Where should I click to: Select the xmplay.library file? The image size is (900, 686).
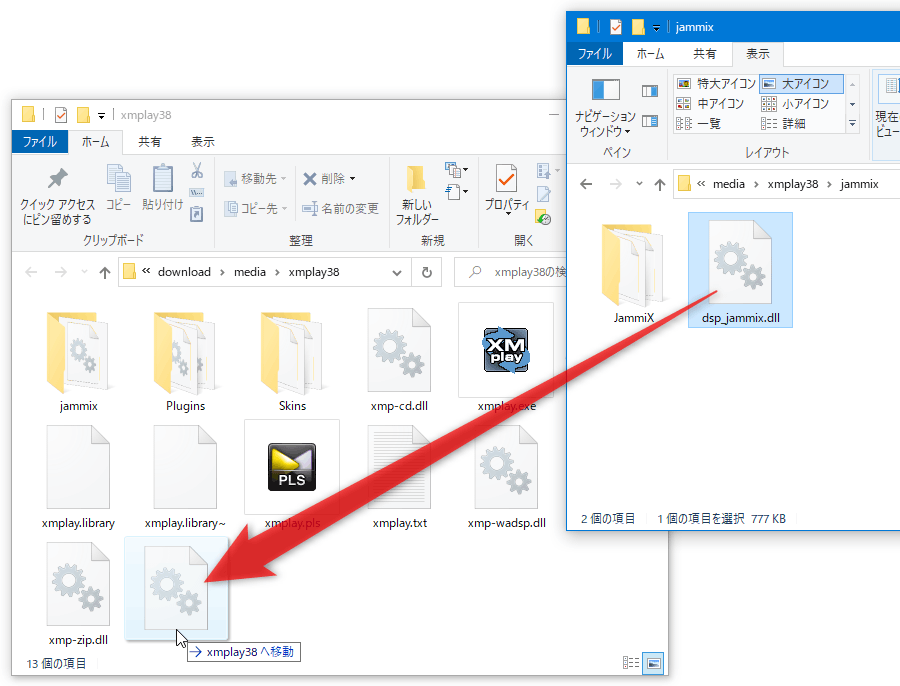(78, 475)
